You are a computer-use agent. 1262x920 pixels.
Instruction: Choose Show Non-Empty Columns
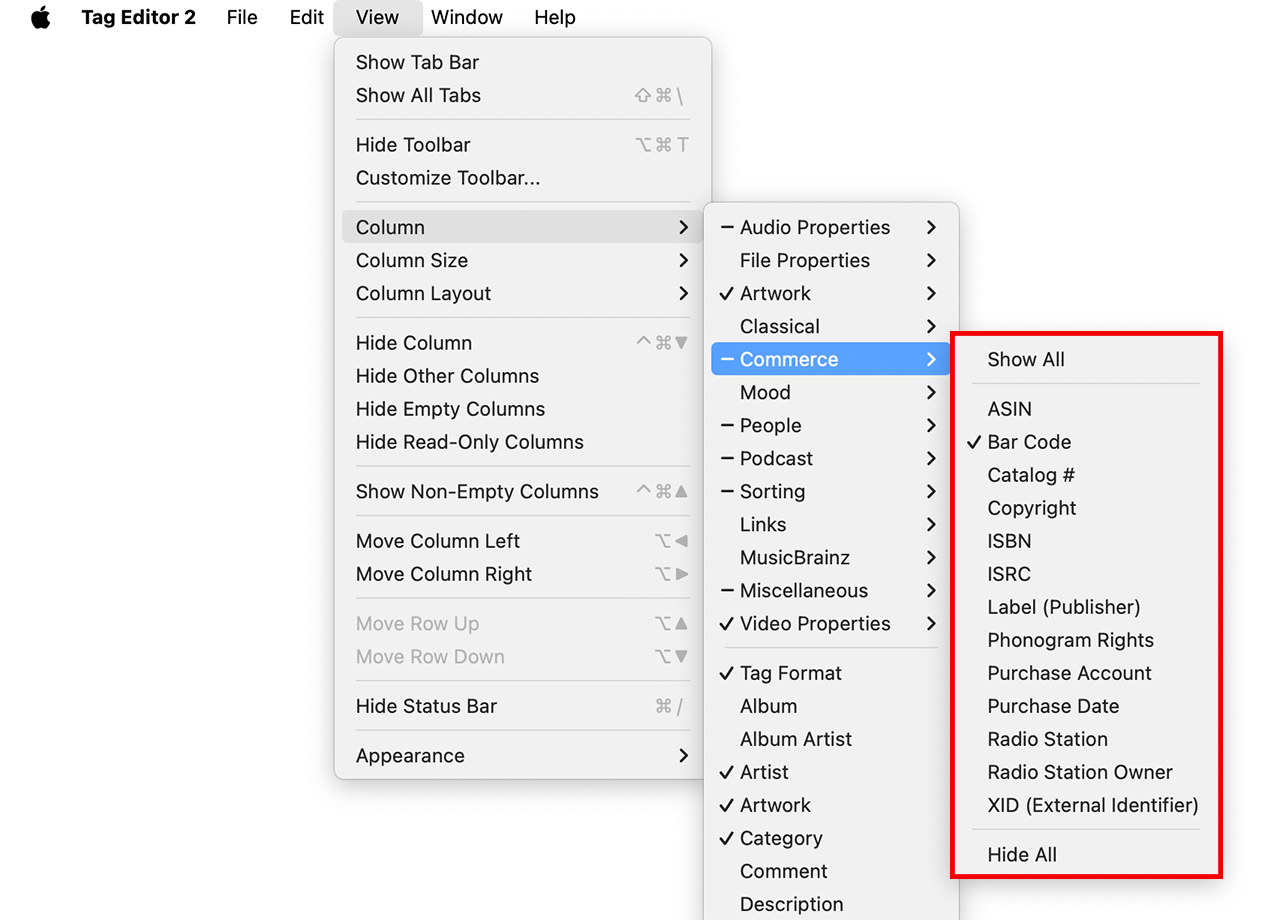coord(522,492)
